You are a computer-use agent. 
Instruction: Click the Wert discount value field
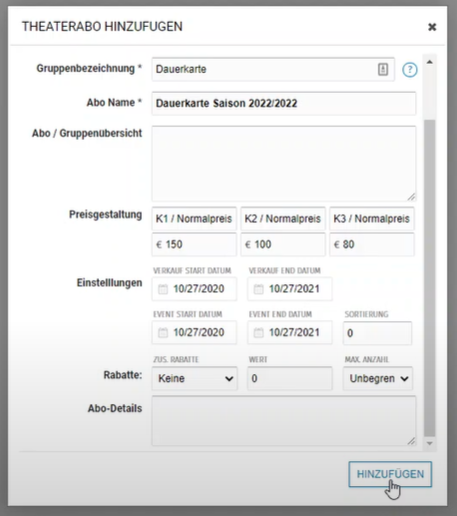(x=290, y=379)
